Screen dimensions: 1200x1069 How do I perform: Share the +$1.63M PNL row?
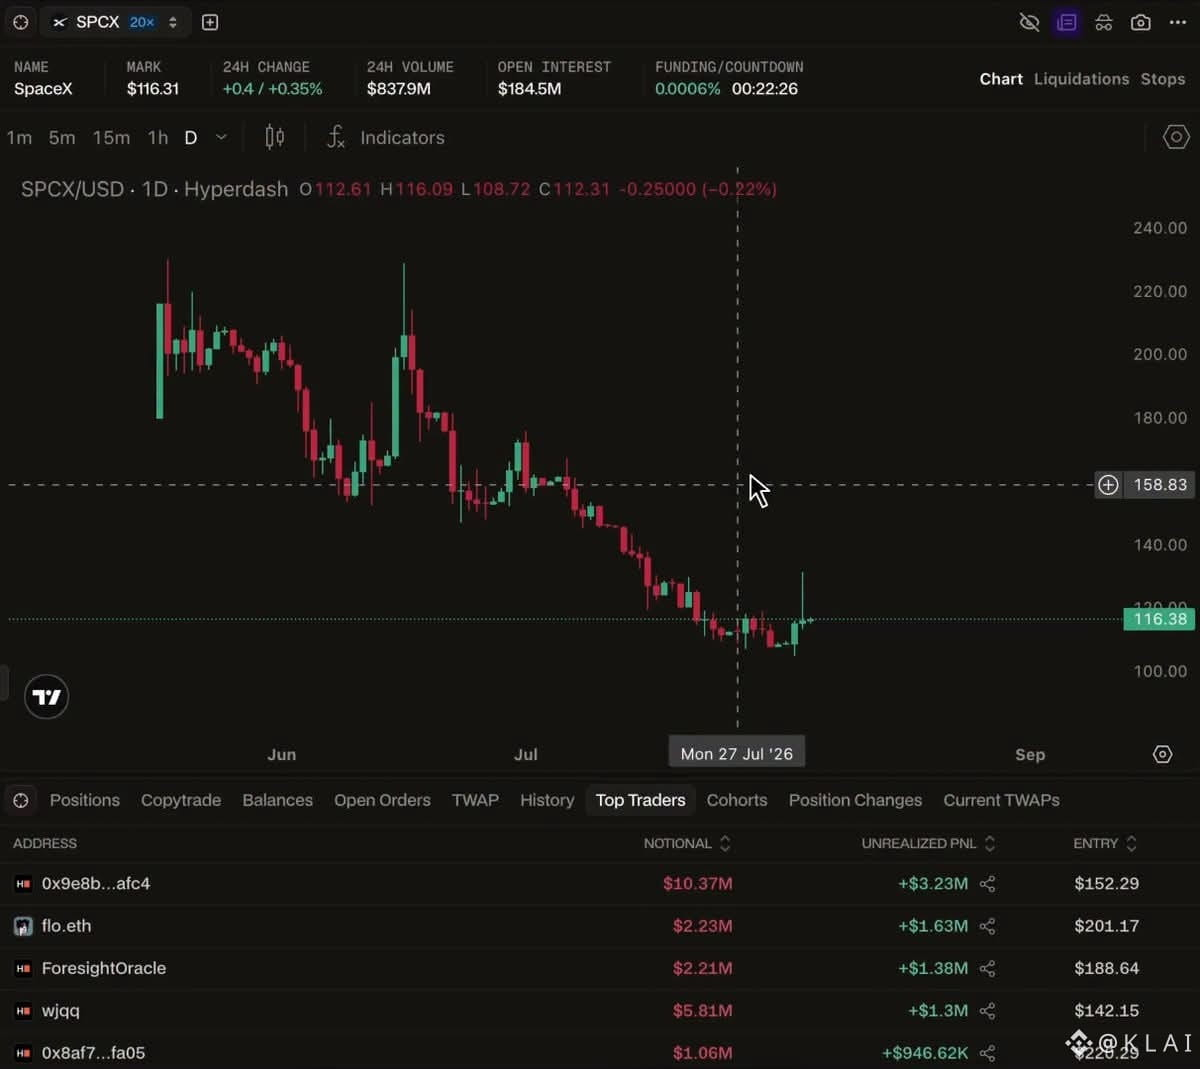pyautogui.click(x=987, y=926)
